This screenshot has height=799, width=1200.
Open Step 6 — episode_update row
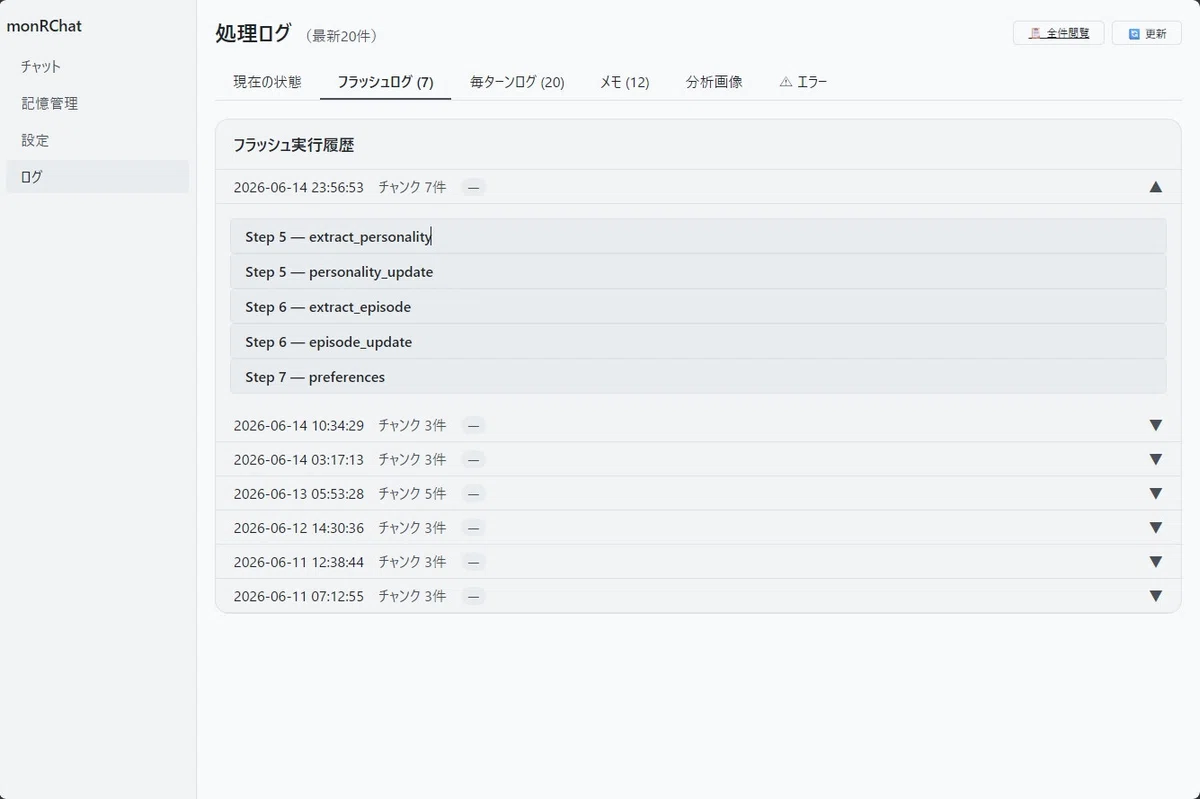coord(698,342)
